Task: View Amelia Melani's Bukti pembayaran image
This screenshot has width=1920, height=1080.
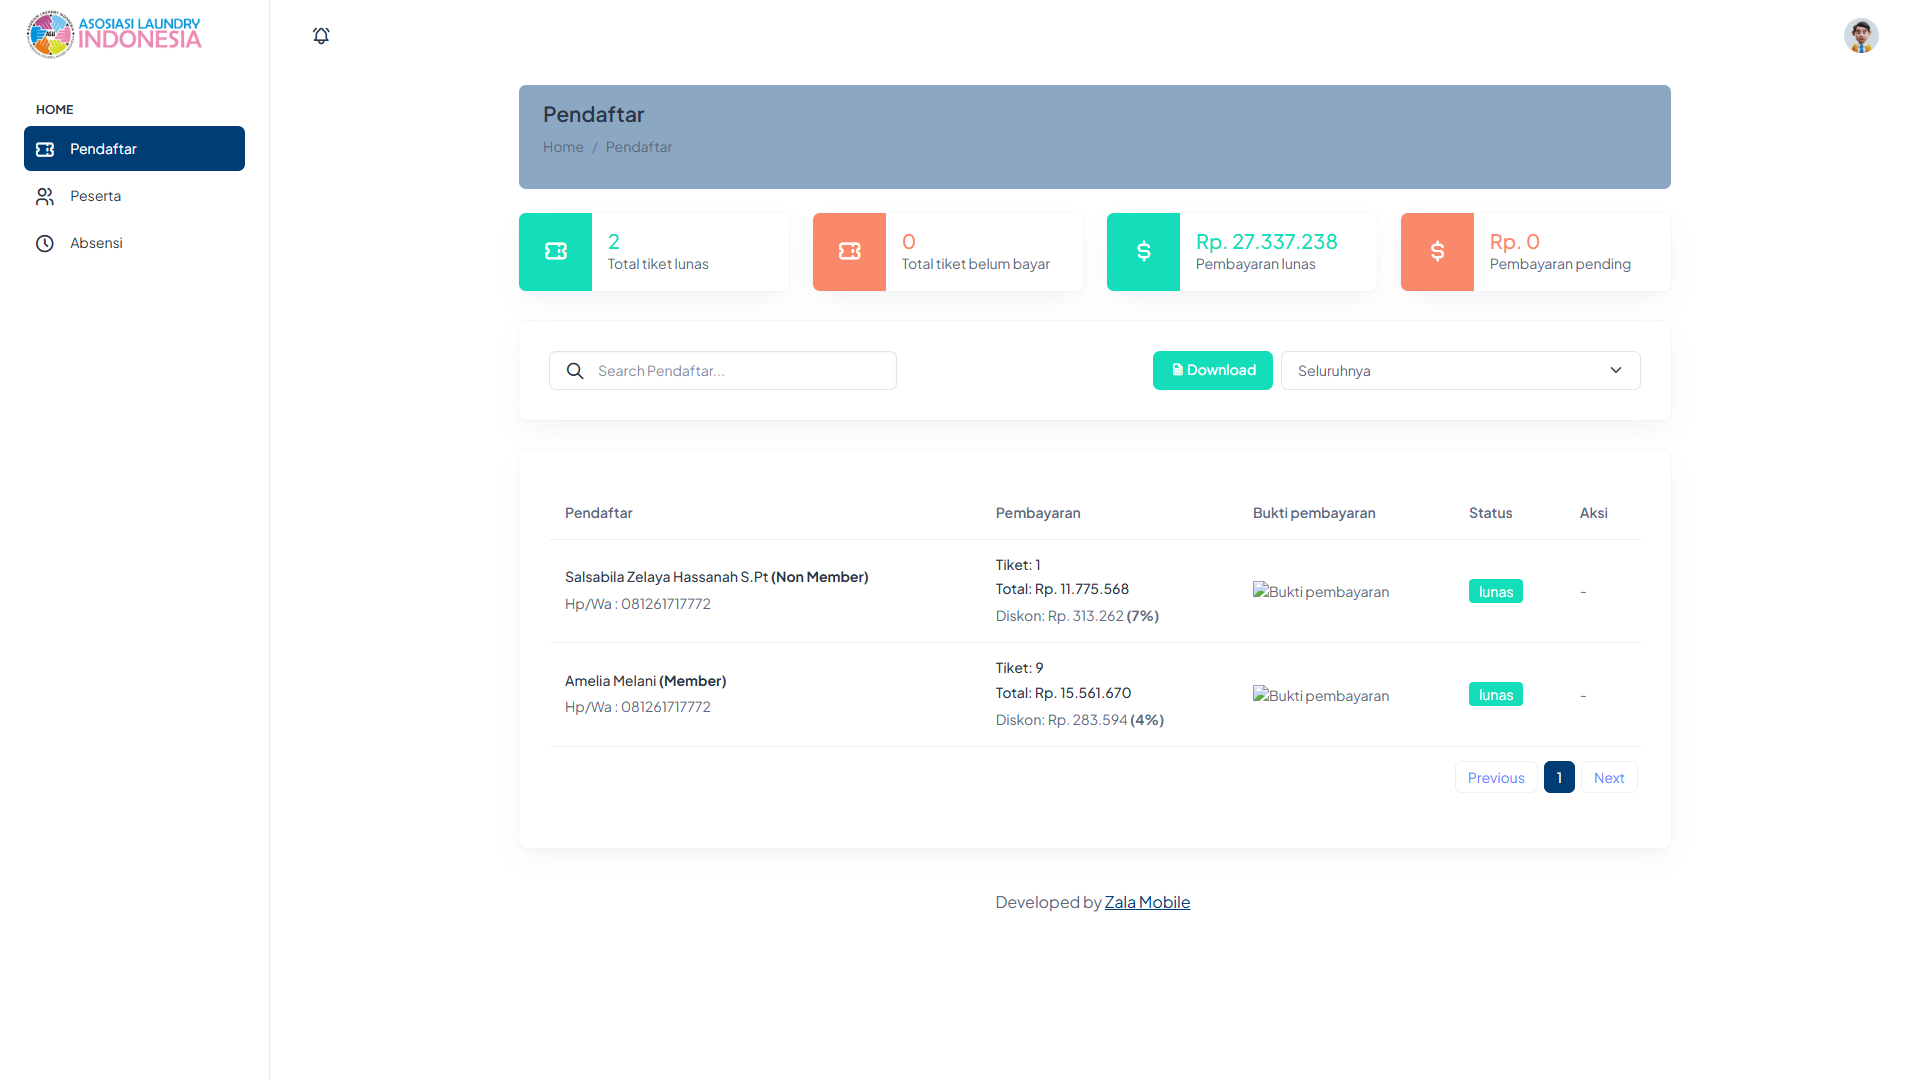Action: 1321,696
